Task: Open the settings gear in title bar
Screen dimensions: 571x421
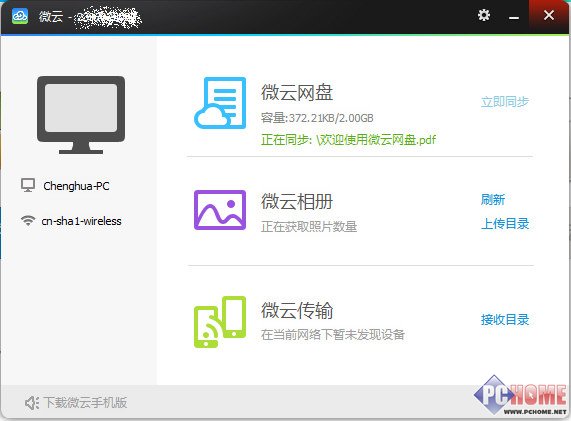Action: [484, 15]
